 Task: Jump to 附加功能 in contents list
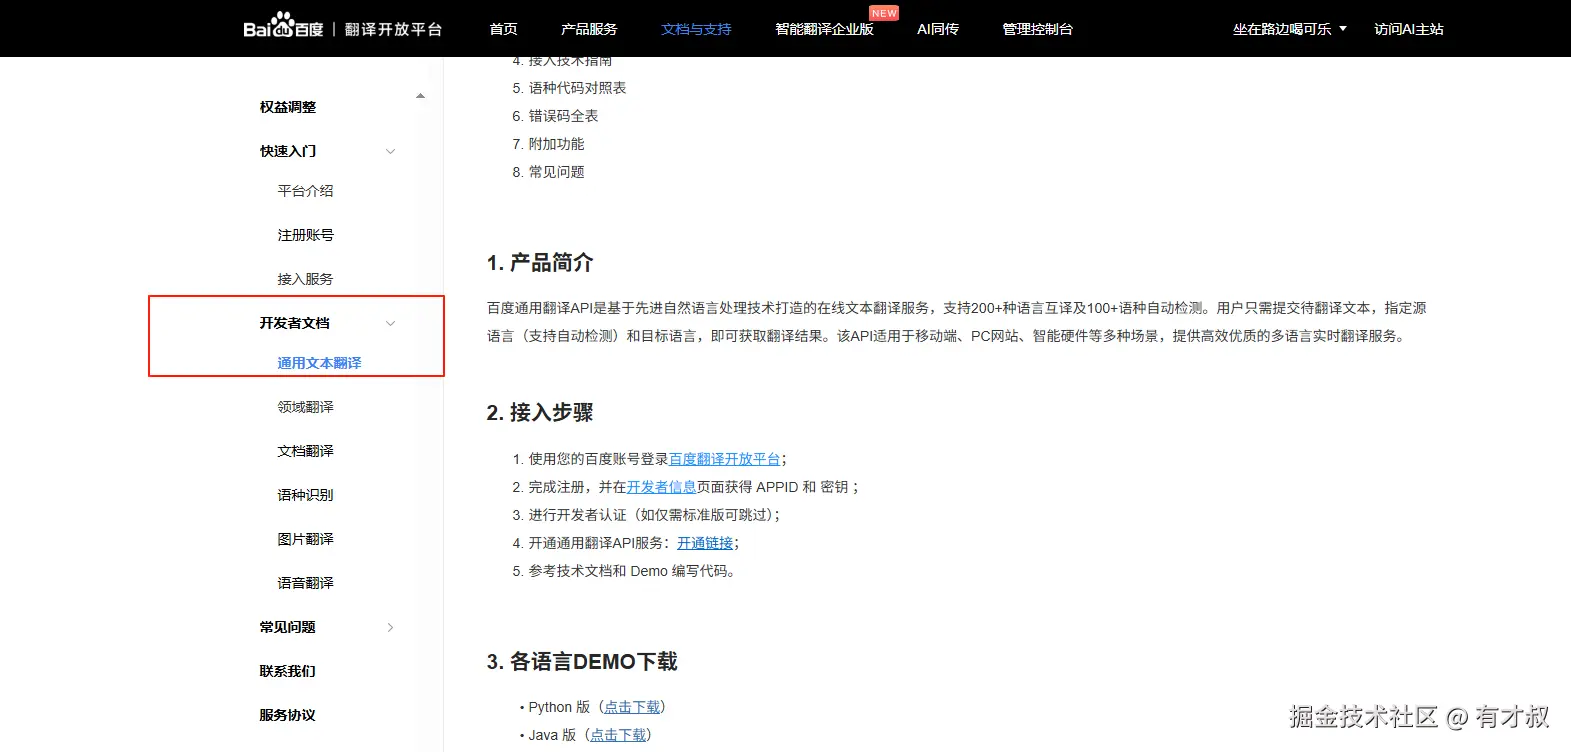point(556,144)
